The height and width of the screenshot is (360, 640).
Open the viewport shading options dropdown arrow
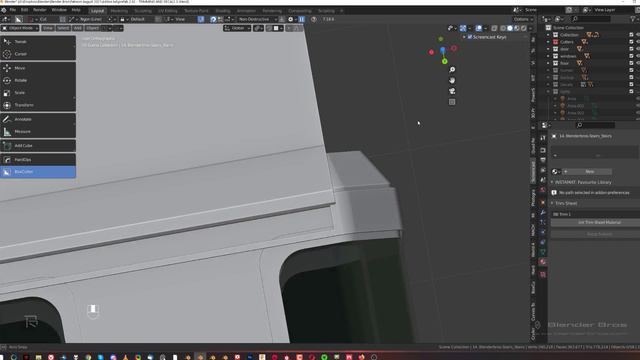(530, 28)
